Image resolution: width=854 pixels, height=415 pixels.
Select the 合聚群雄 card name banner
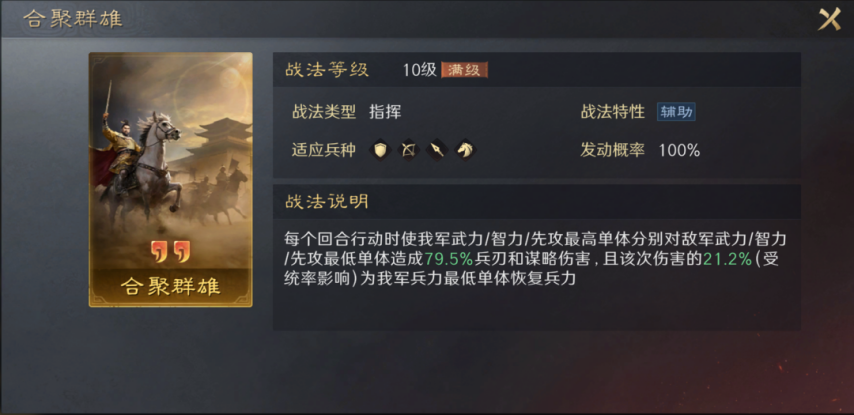170,286
